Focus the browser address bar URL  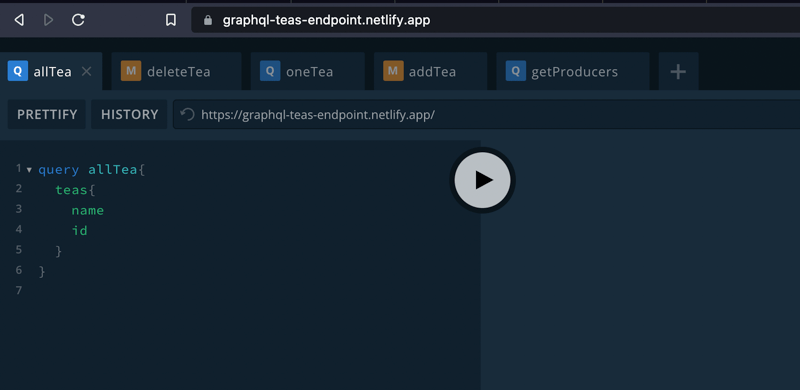tap(327, 20)
